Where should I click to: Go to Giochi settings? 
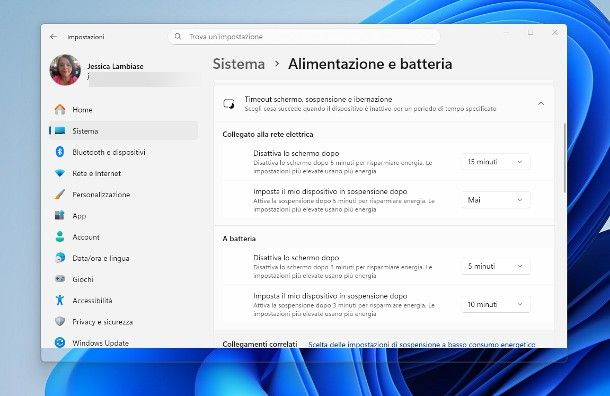[124, 279]
